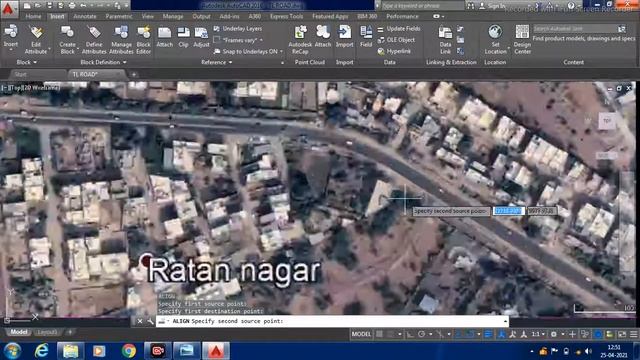The width and height of the screenshot is (640, 360).
Task: Click the Plot printer icon in quick access toolbar
Action: [x=72, y=6]
